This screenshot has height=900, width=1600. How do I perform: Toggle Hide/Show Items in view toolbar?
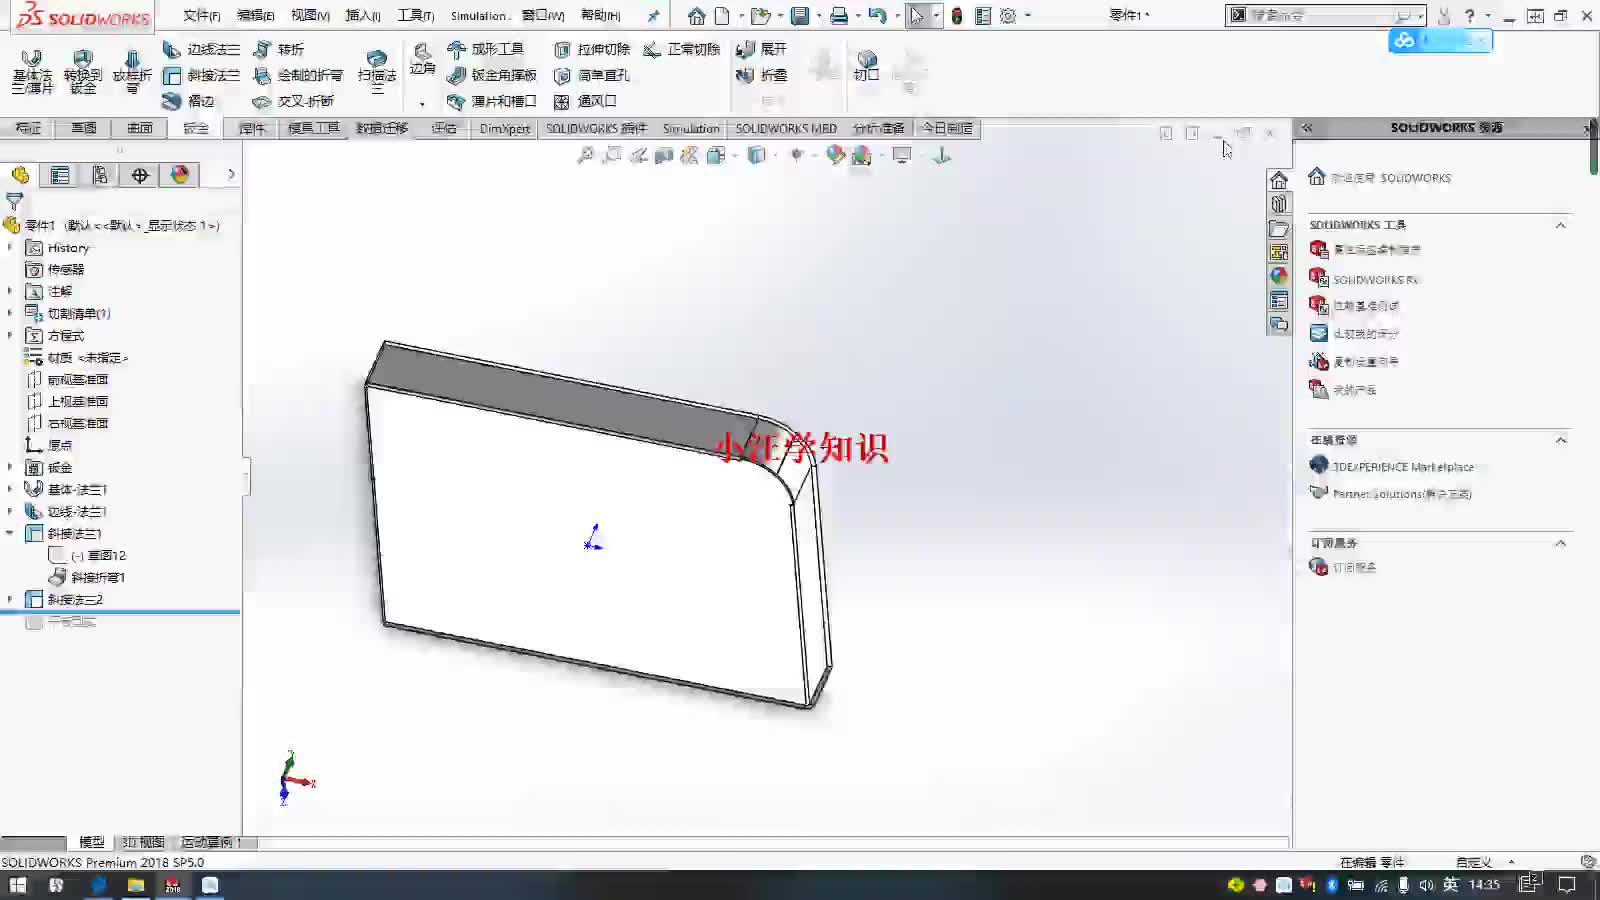coord(795,156)
